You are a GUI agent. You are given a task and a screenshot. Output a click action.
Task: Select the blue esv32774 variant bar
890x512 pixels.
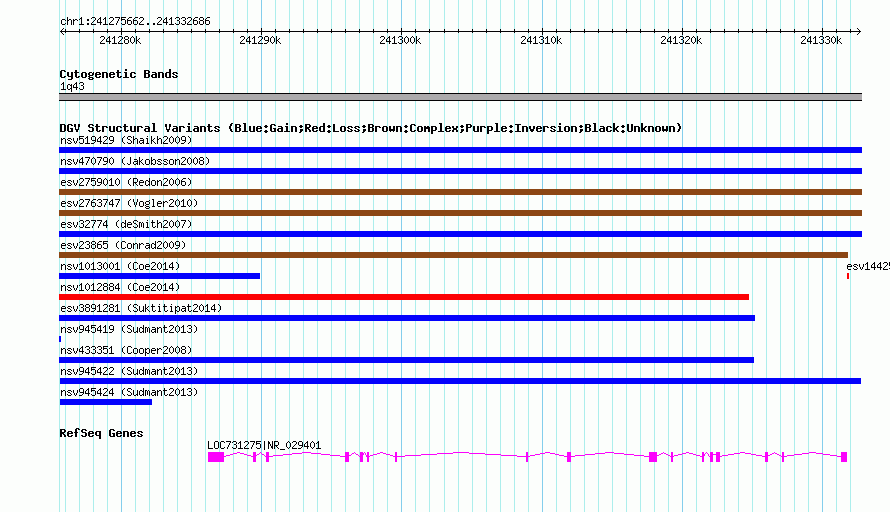click(460, 234)
